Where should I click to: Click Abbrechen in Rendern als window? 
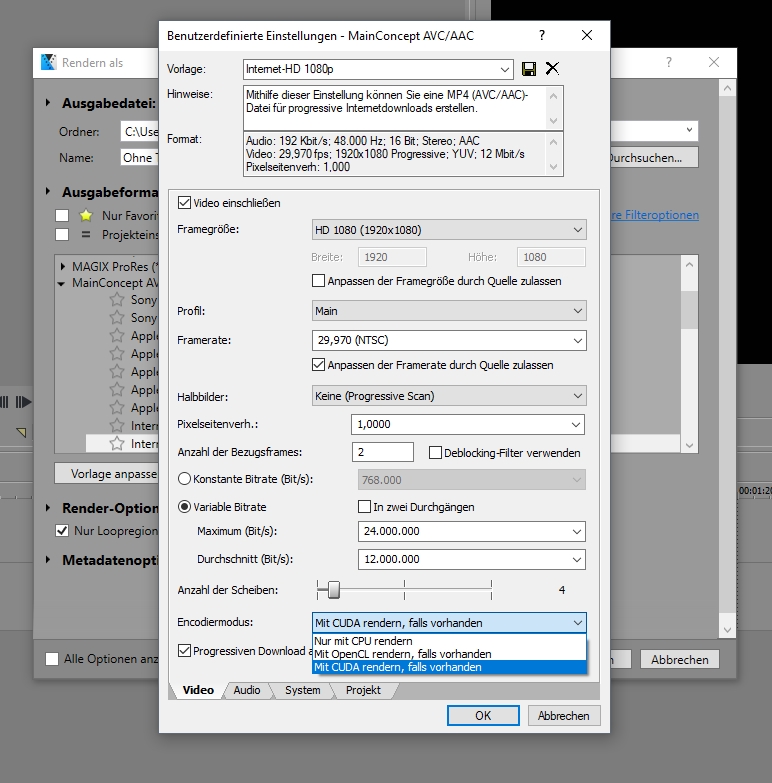680,659
